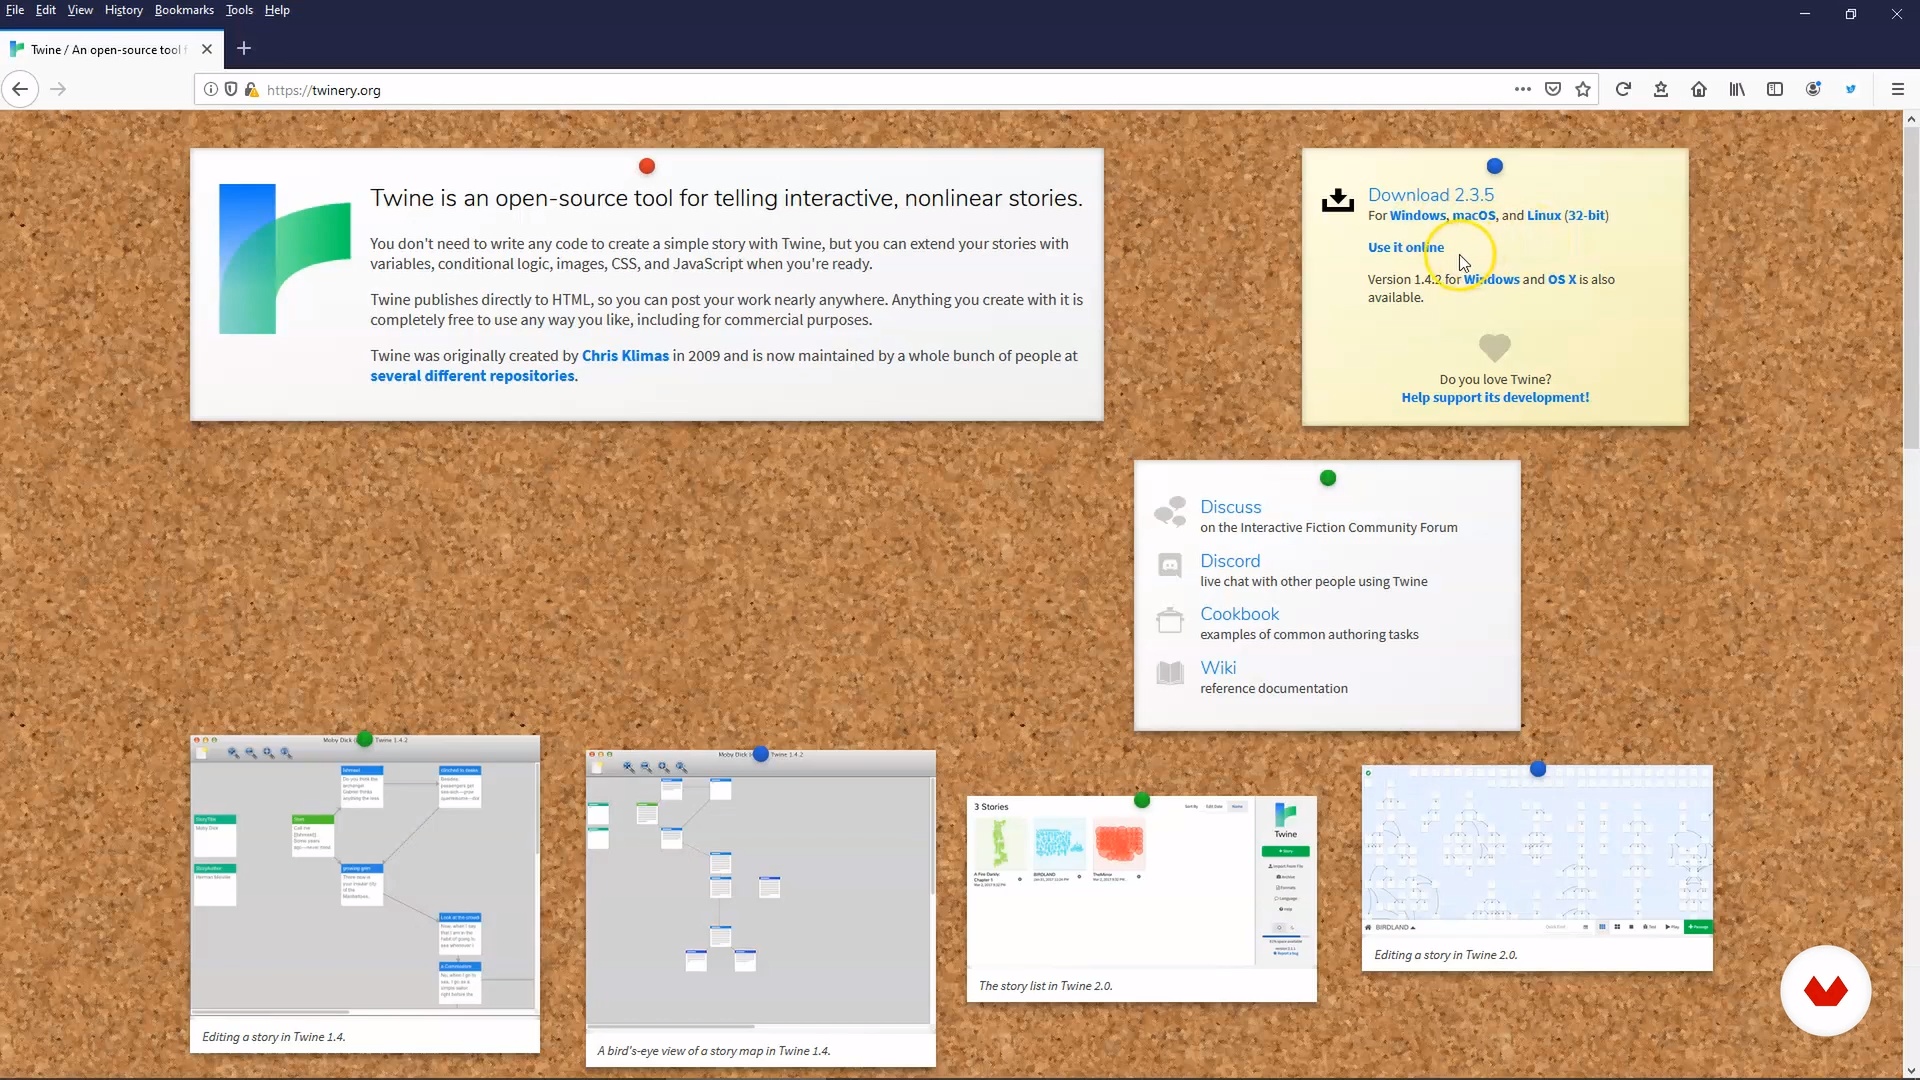Open bird's-eye story map Twine 1.4 screenshot
Image resolution: width=1920 pixels, height=1080 pixels.
[760, 907]
